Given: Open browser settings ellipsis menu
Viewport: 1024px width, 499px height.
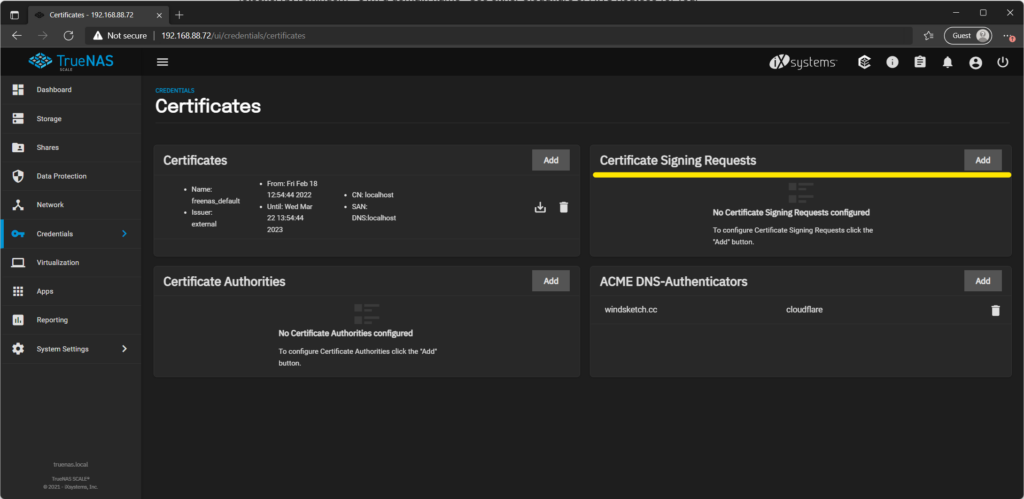Looking at the screenshot, I should (x=1008, y=36).
